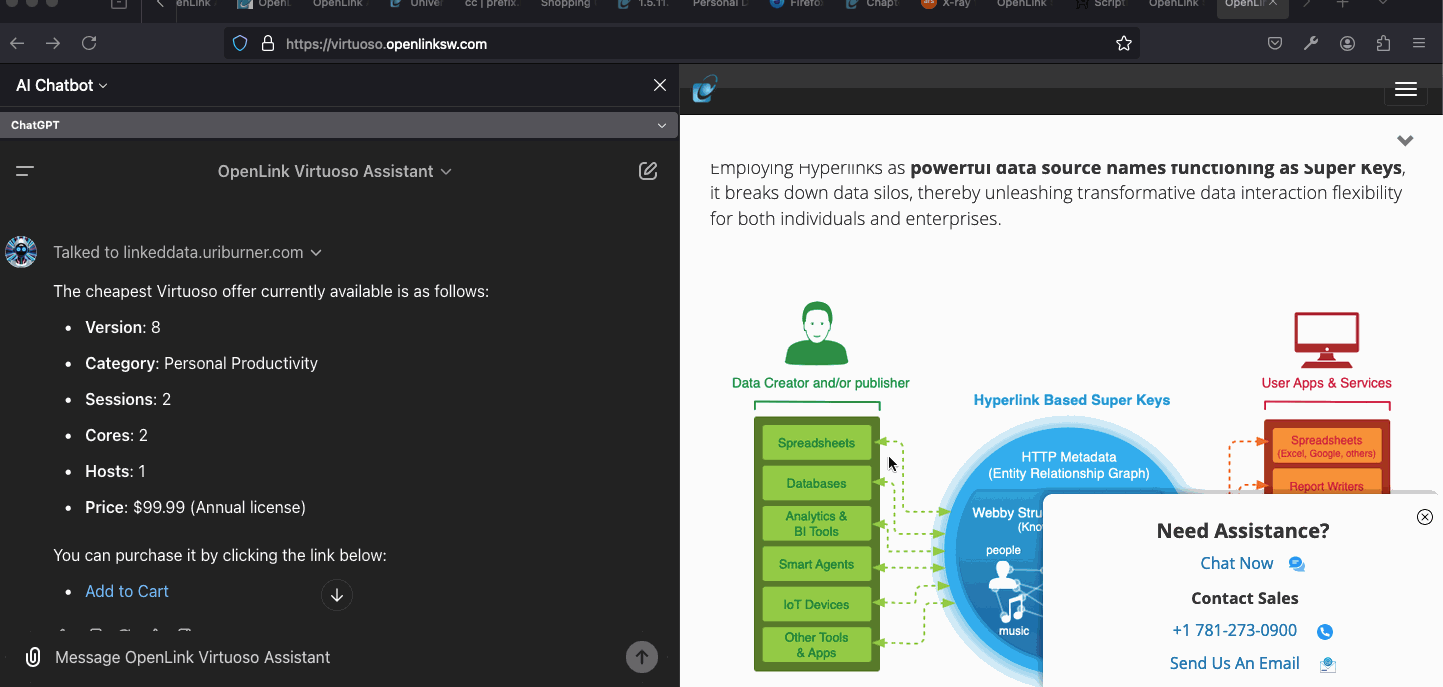Click the Send Us An Email link
The width and height of the screenshot is (1443, 687).
[x=1235, y=664]
